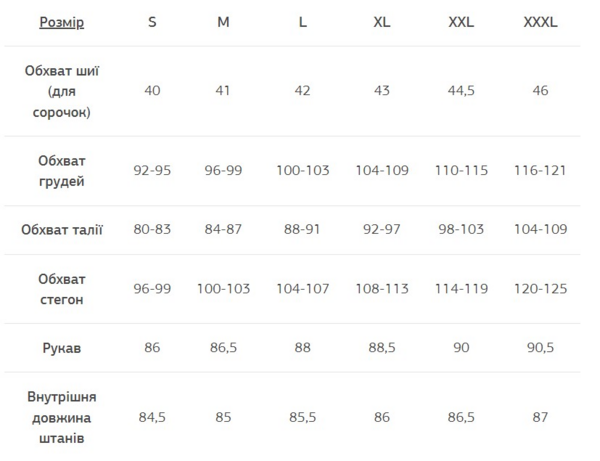Click the 90,5 sleeve length cell
The height and width of the screenshot is (461, 600).
540,348
